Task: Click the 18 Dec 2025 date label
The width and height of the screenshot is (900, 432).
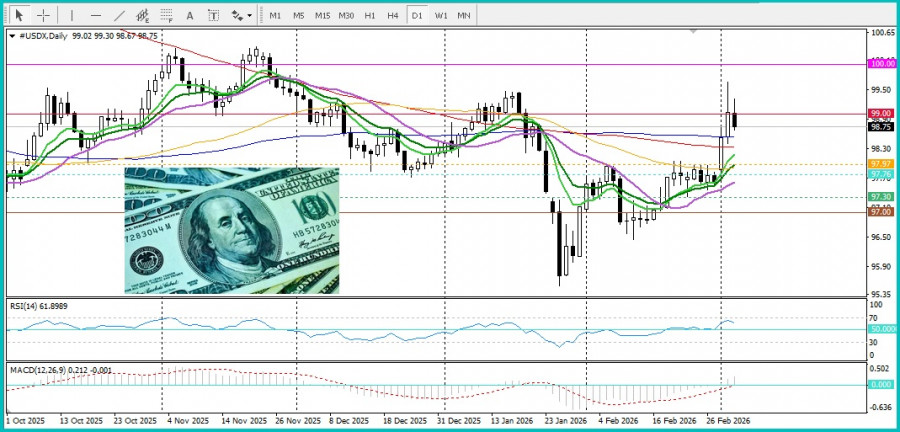Action: point(405,421)
